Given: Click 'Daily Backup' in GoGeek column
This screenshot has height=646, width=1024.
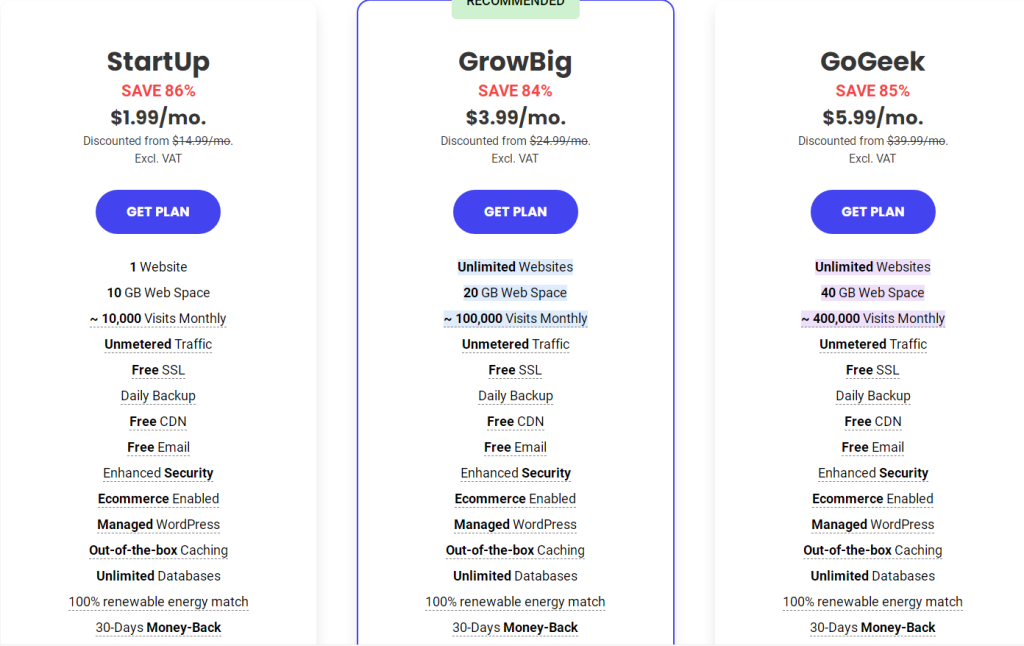Looking at the screenshot, I should [x=872, y=396].
